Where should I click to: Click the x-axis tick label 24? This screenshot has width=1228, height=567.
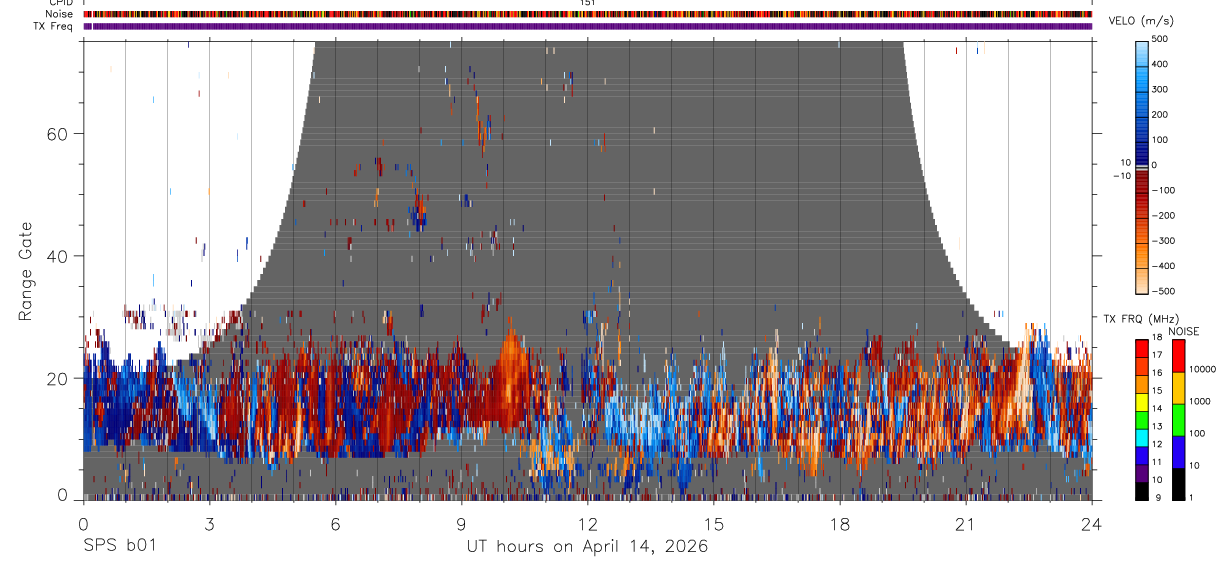(x=1091, y=524)
